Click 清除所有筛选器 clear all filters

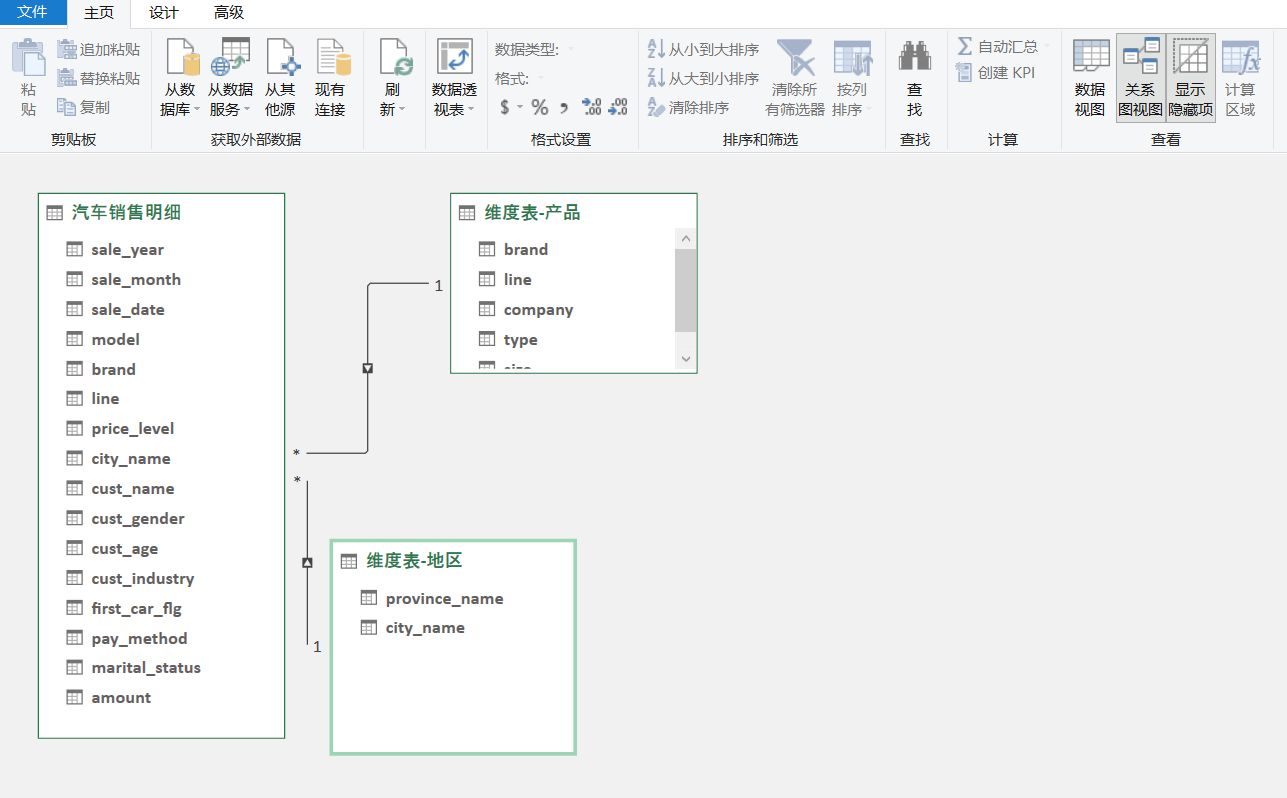pos(795,78)
